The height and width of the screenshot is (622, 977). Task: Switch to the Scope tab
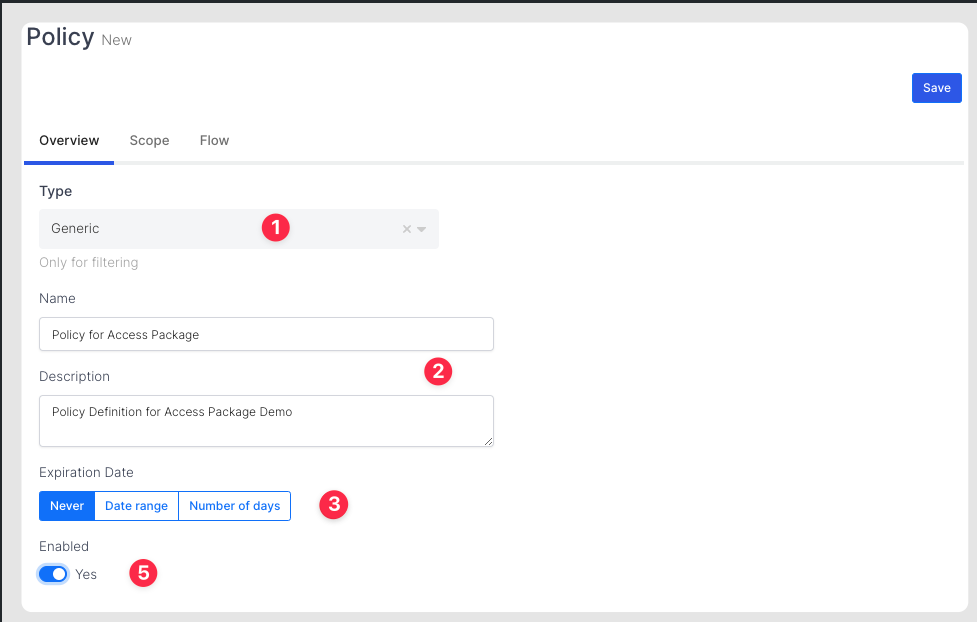tap(149, 141)
